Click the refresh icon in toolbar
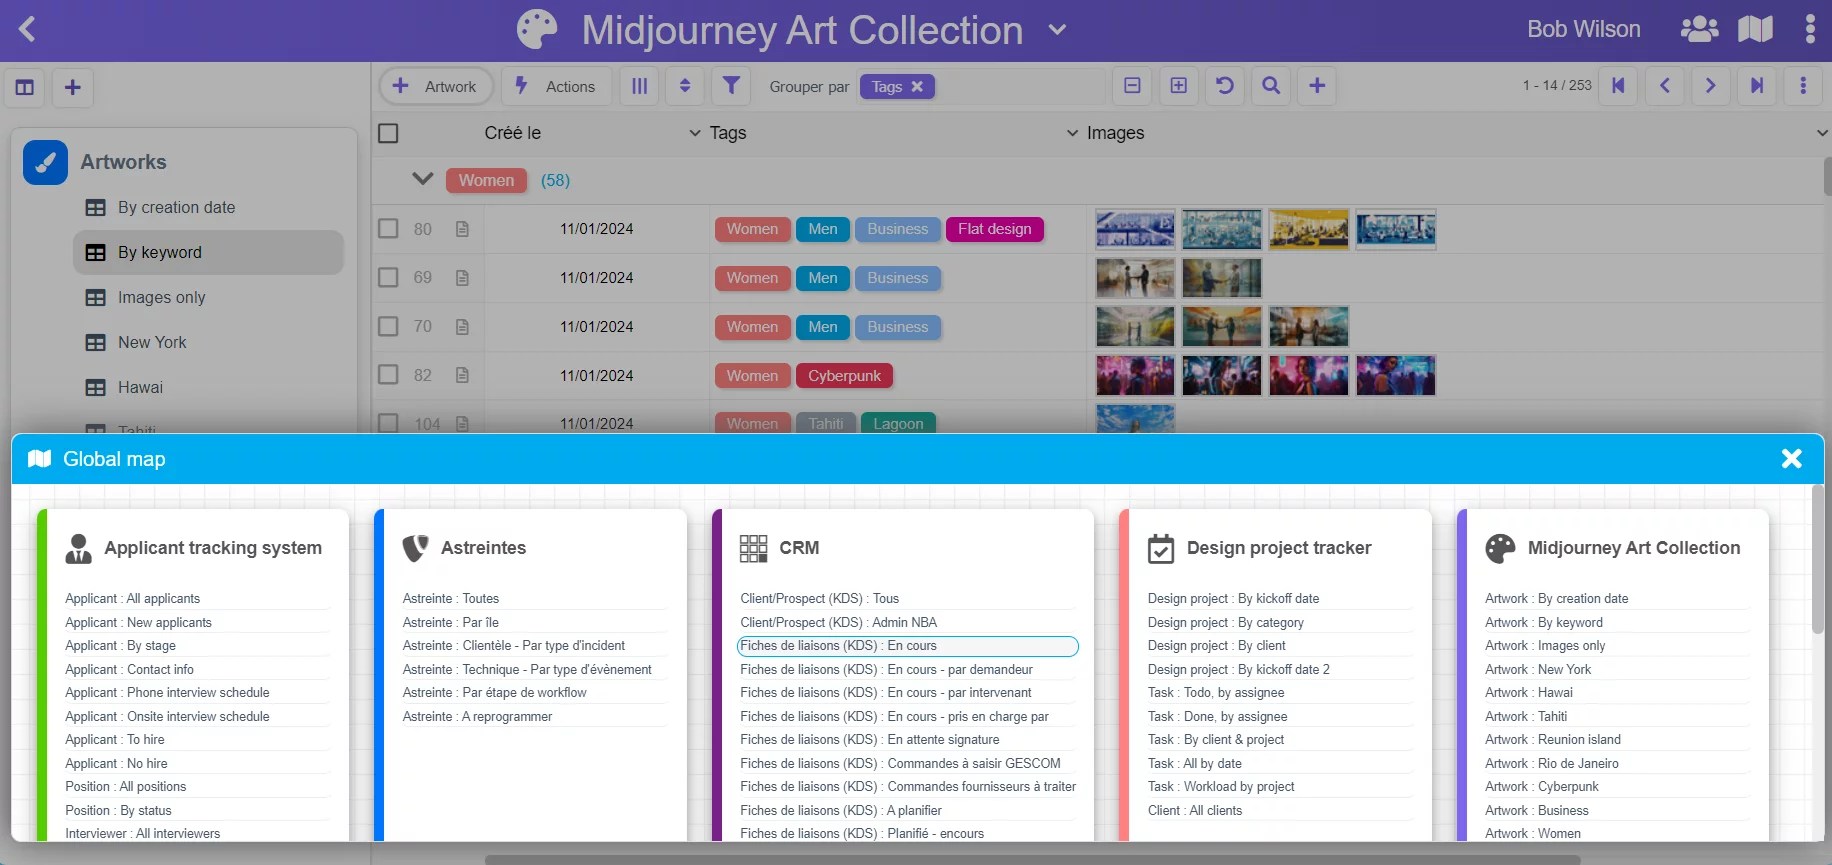The height and width of the screenshot is (865, 1832). (x=1225, y=86)
